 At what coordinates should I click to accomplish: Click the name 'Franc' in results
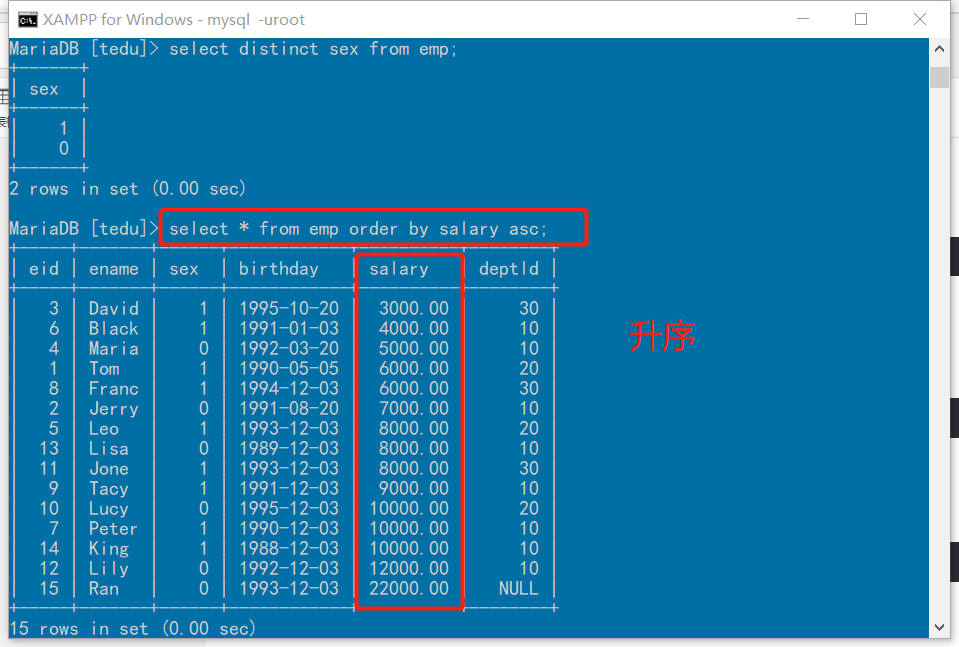(114, 388)
